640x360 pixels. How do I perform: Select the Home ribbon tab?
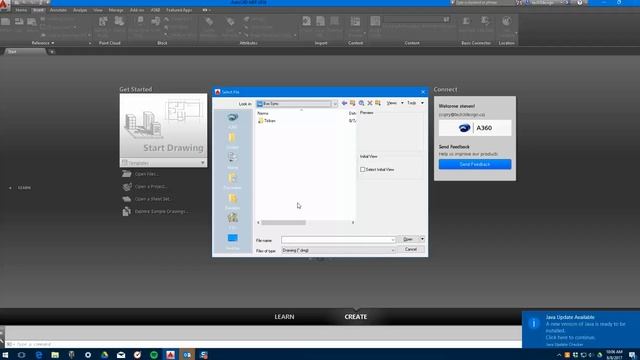[21, 10]
